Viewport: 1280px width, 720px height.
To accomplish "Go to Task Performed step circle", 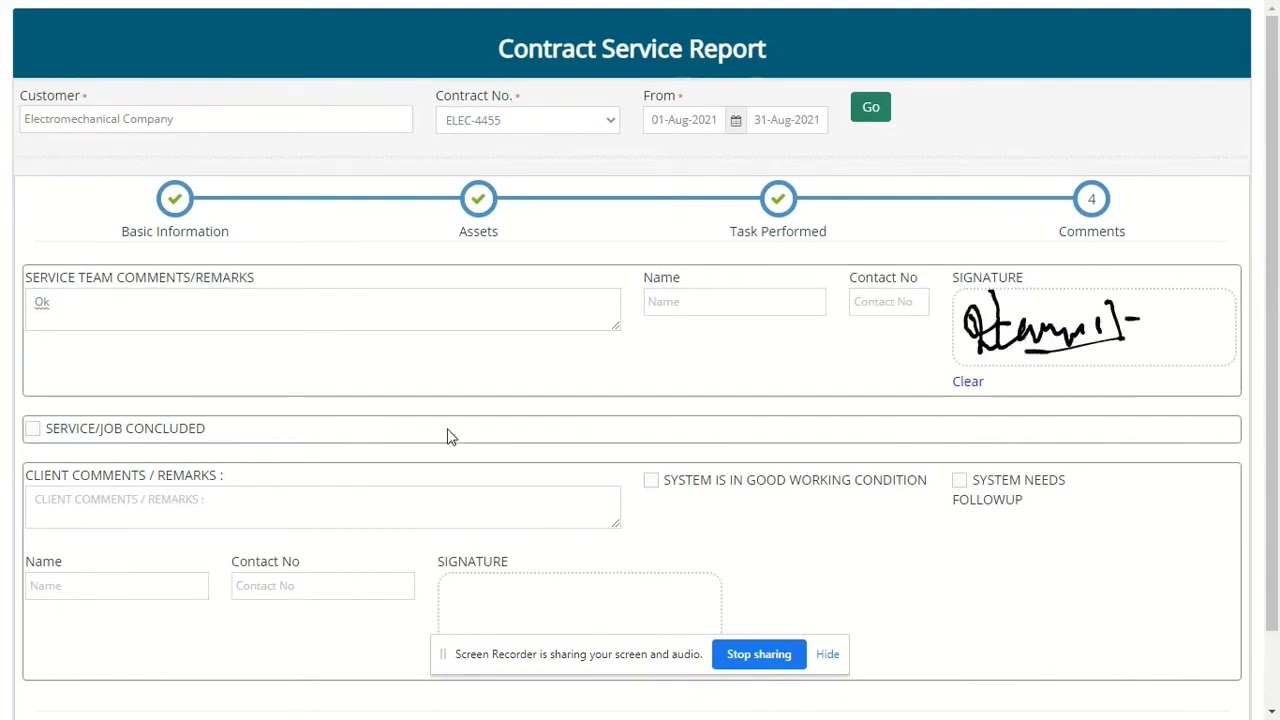I will (x=778, y=199).
